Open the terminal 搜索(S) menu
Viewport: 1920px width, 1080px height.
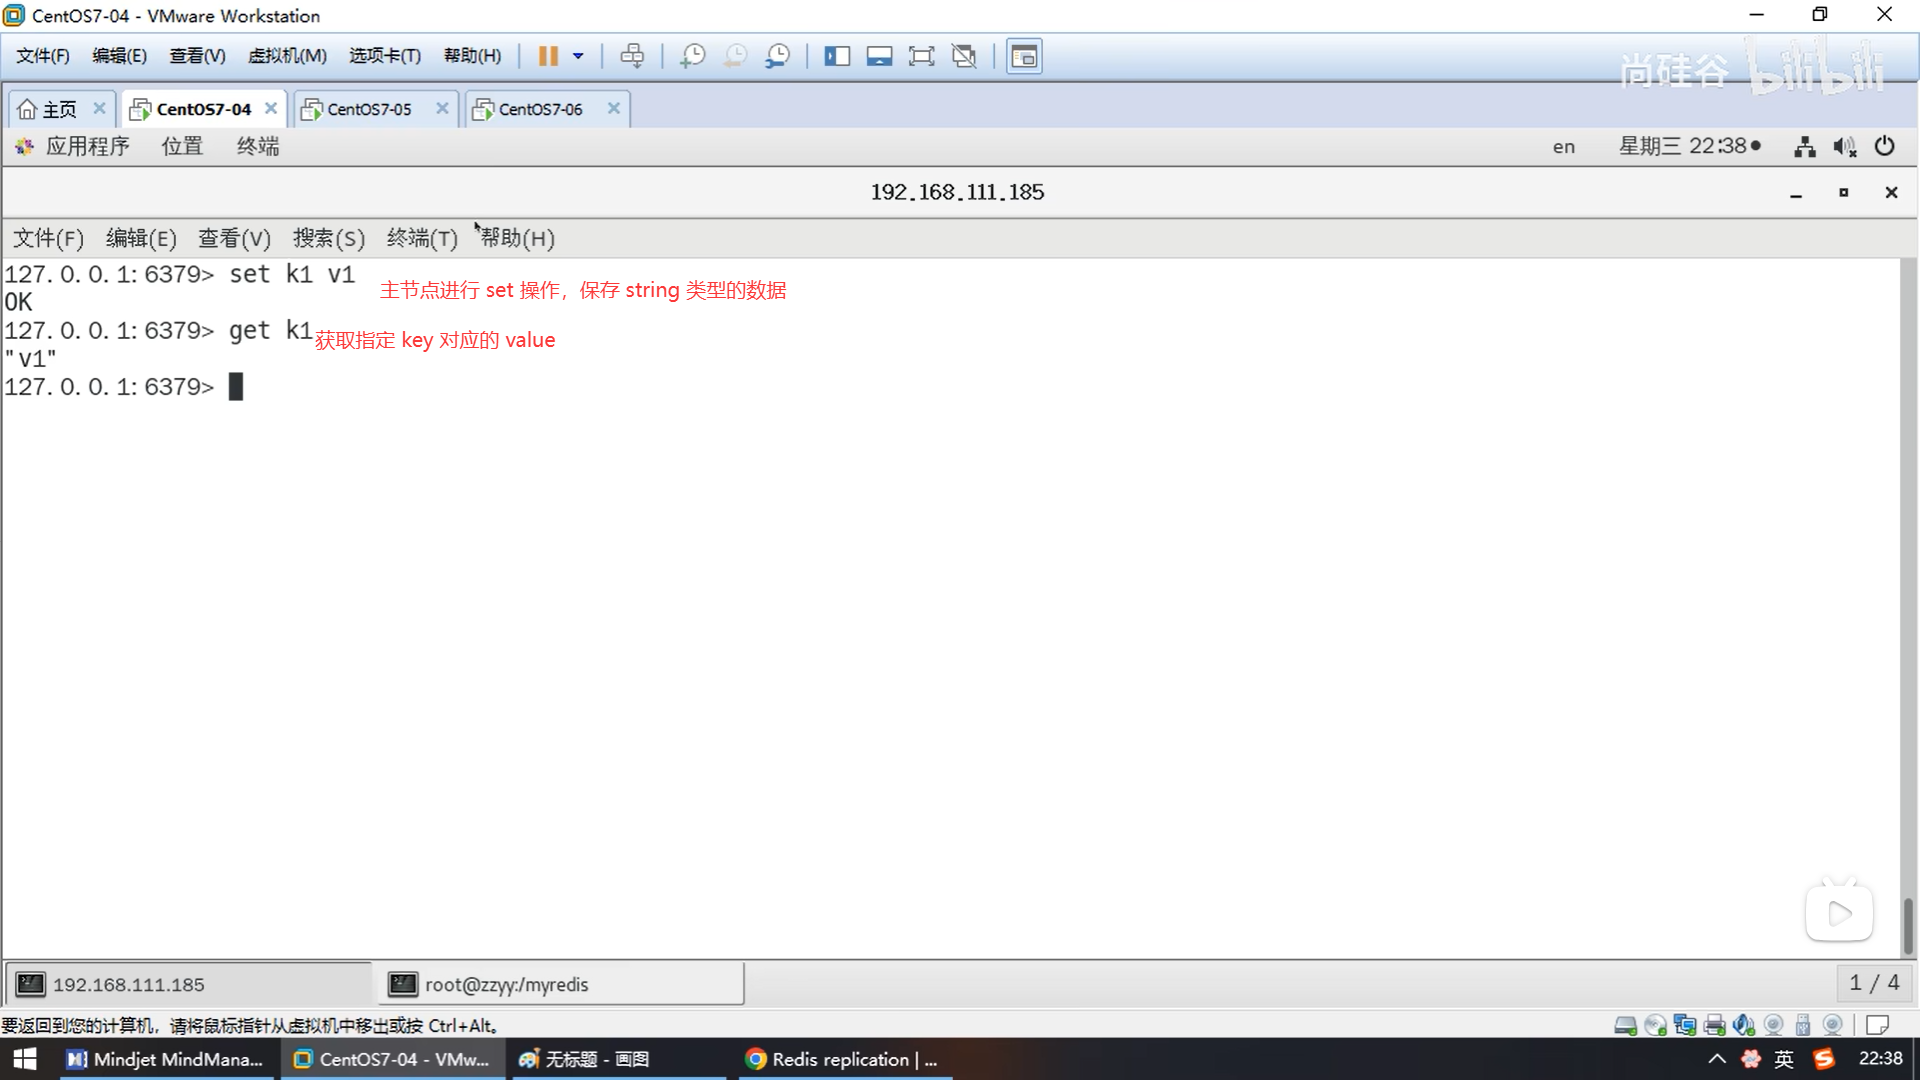click(328, 238)
